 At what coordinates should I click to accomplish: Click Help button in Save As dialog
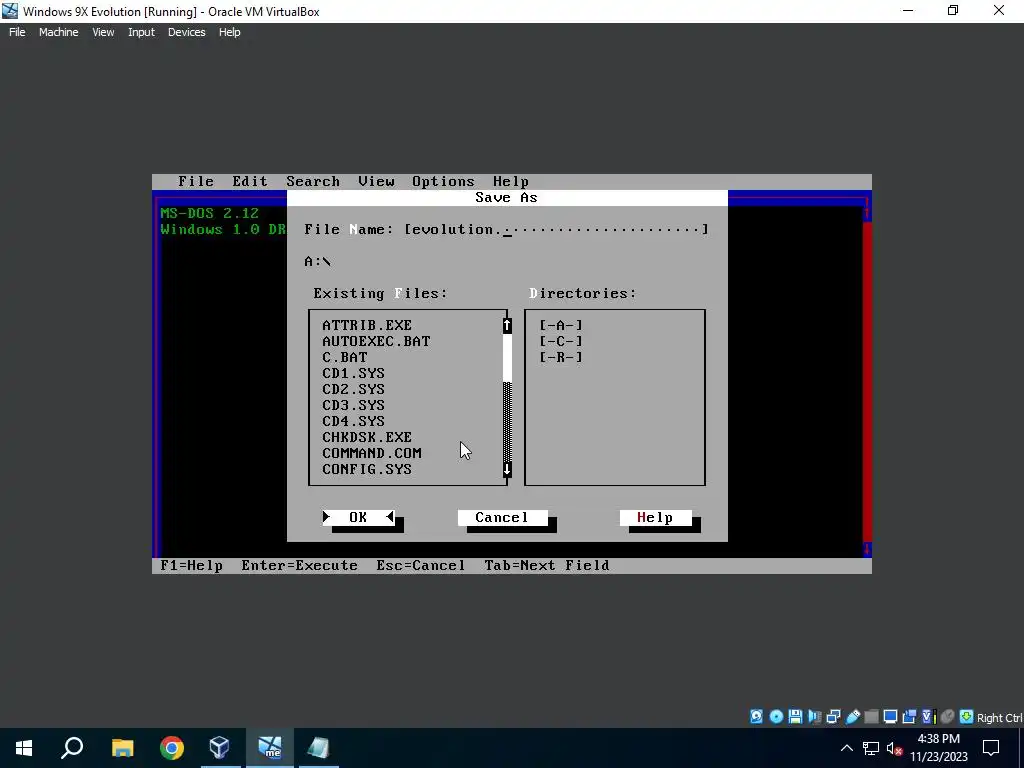(x=655, y=517)
